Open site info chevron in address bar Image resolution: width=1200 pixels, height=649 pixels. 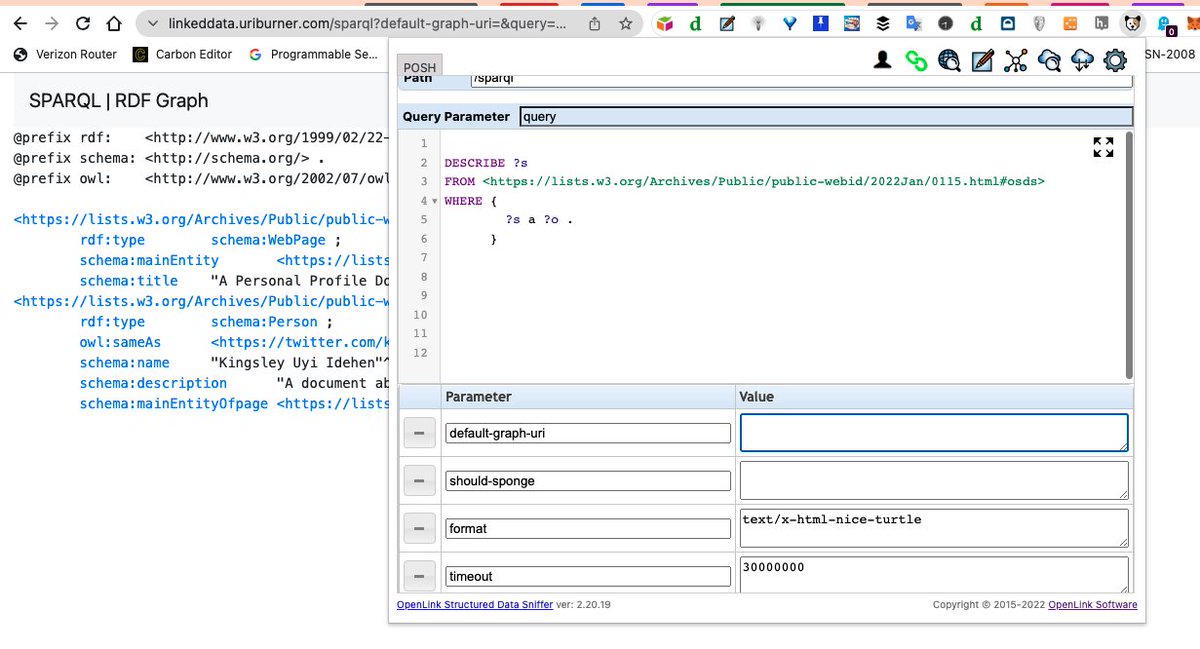[x=152, y=23]
